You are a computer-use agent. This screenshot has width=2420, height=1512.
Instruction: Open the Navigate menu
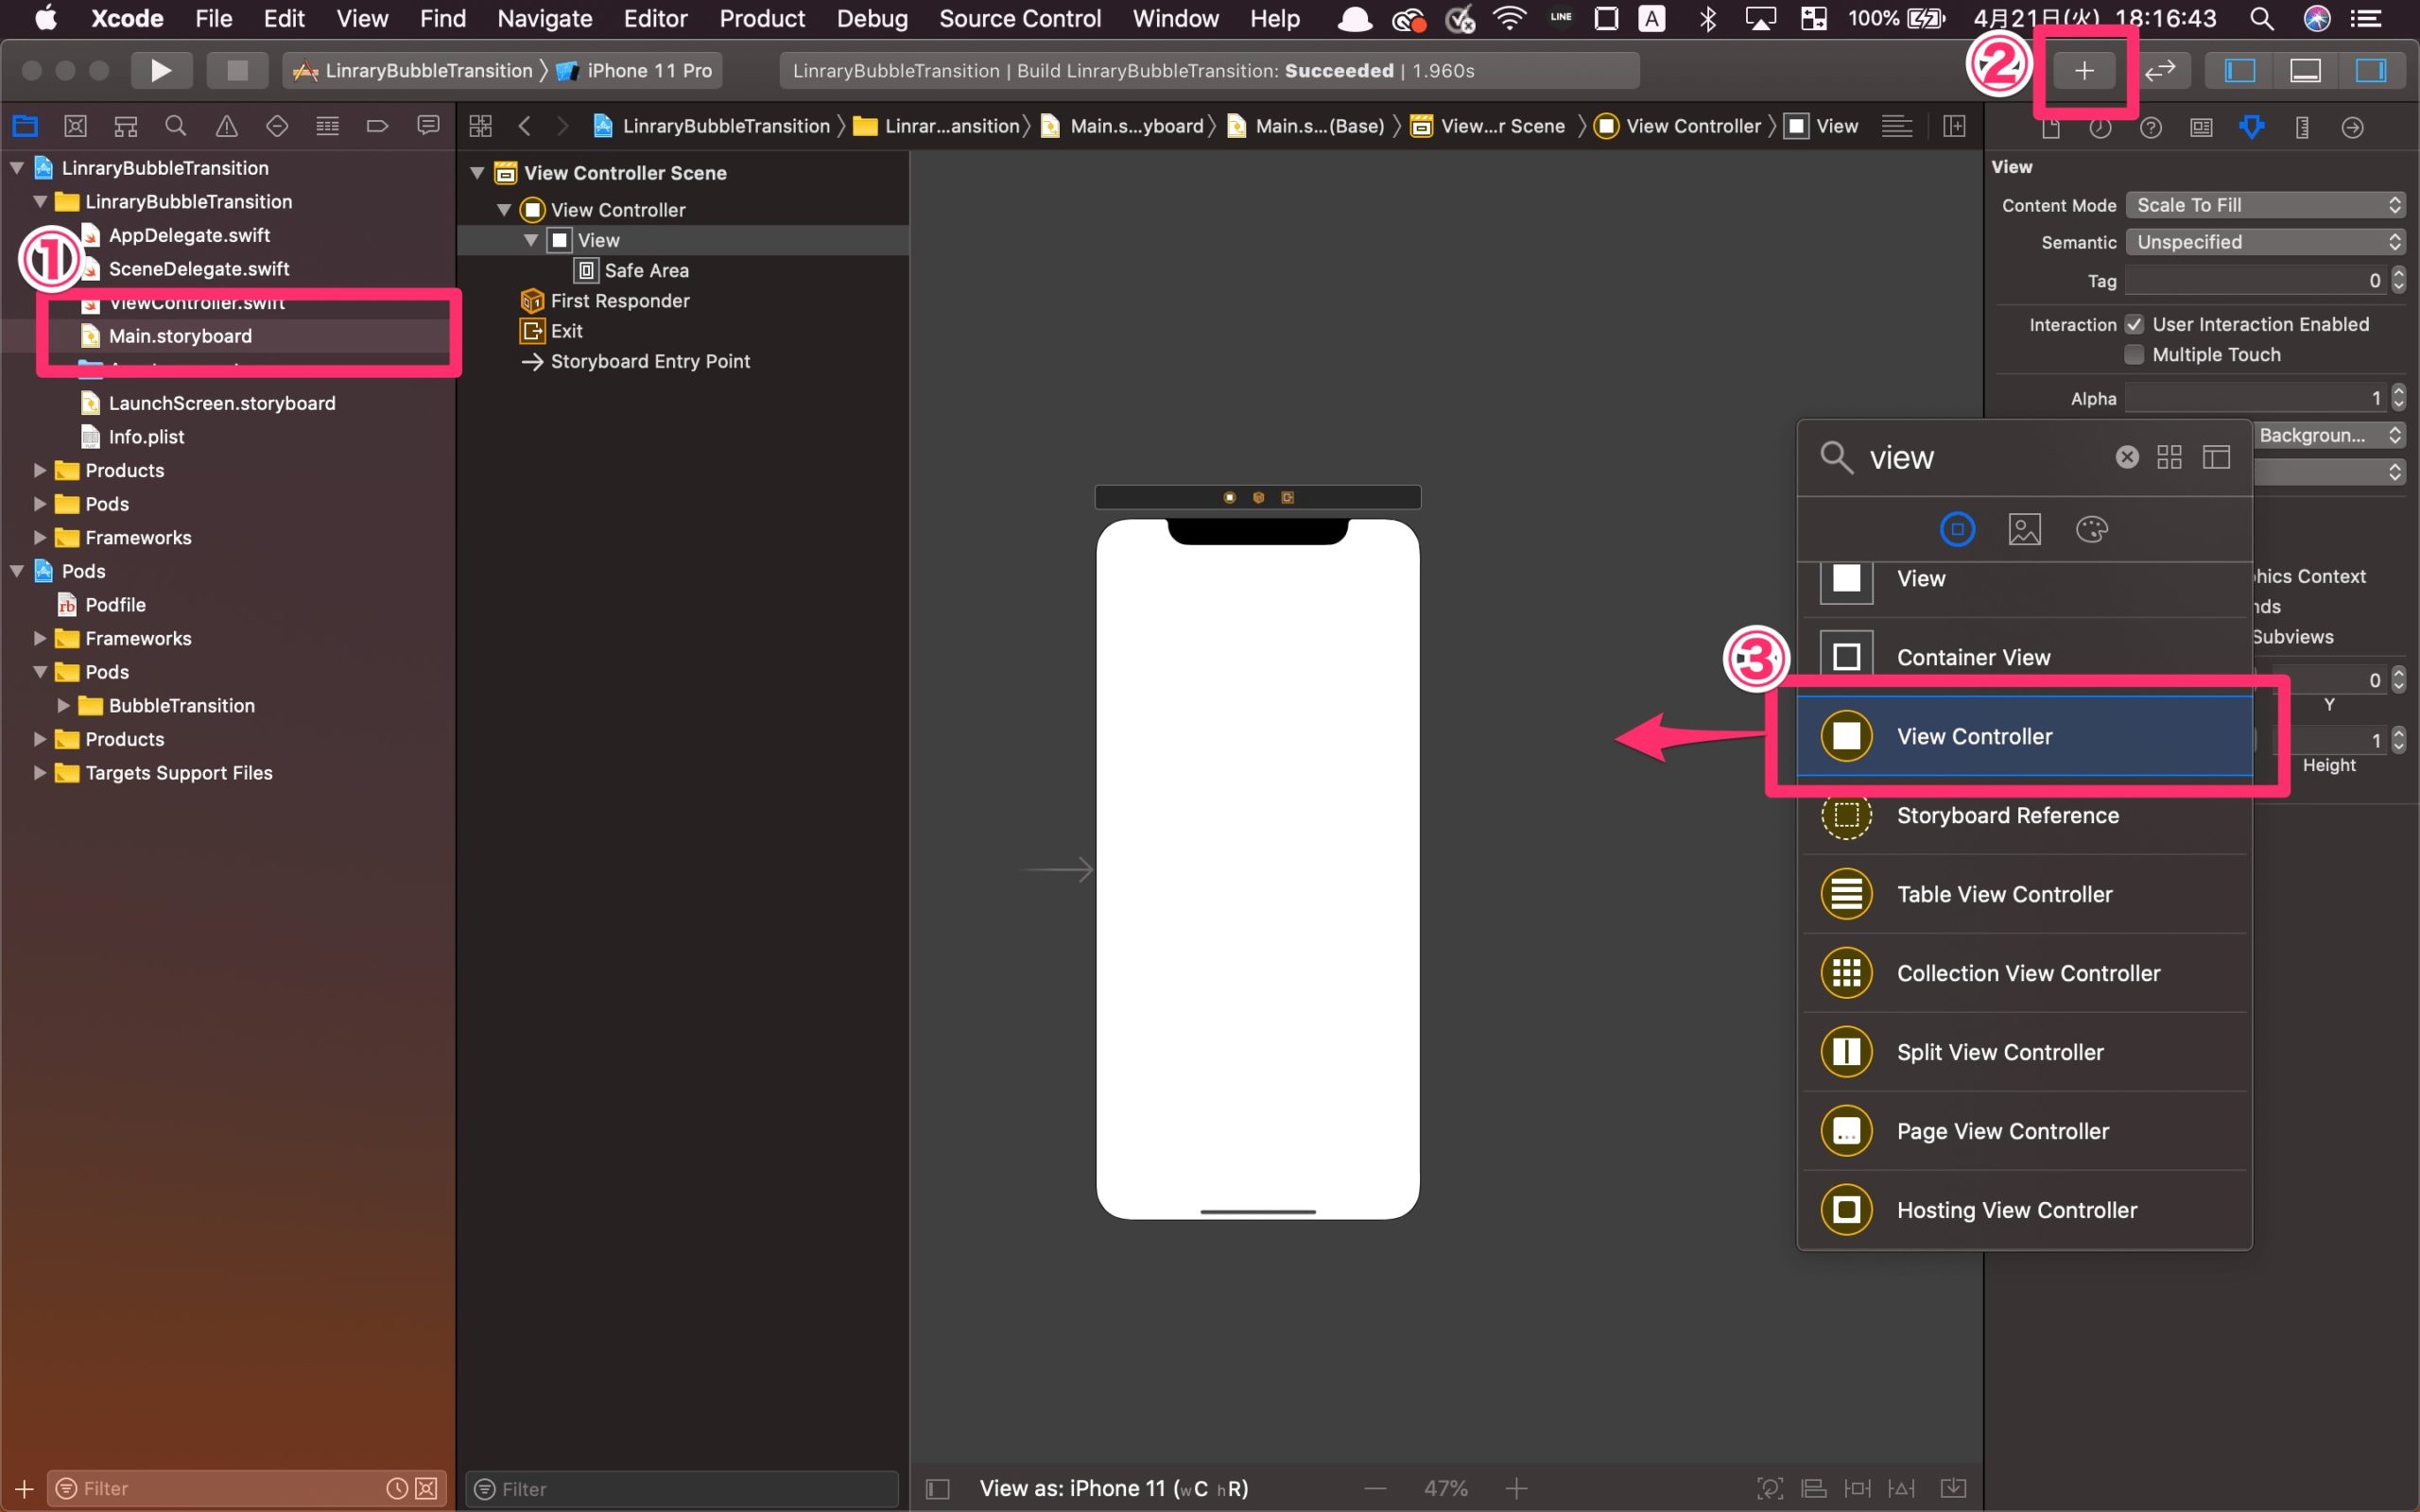(545, 18)
